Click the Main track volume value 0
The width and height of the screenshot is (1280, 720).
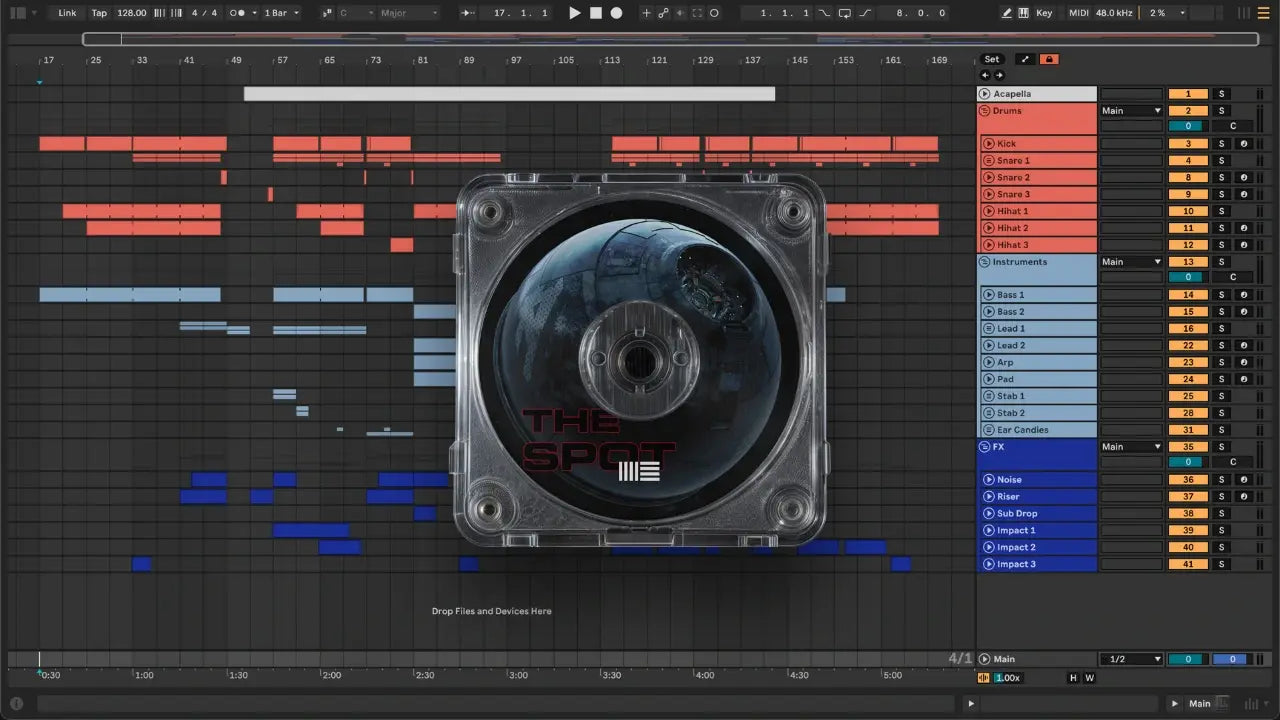pyautogui.click(x=1188, y=659)
